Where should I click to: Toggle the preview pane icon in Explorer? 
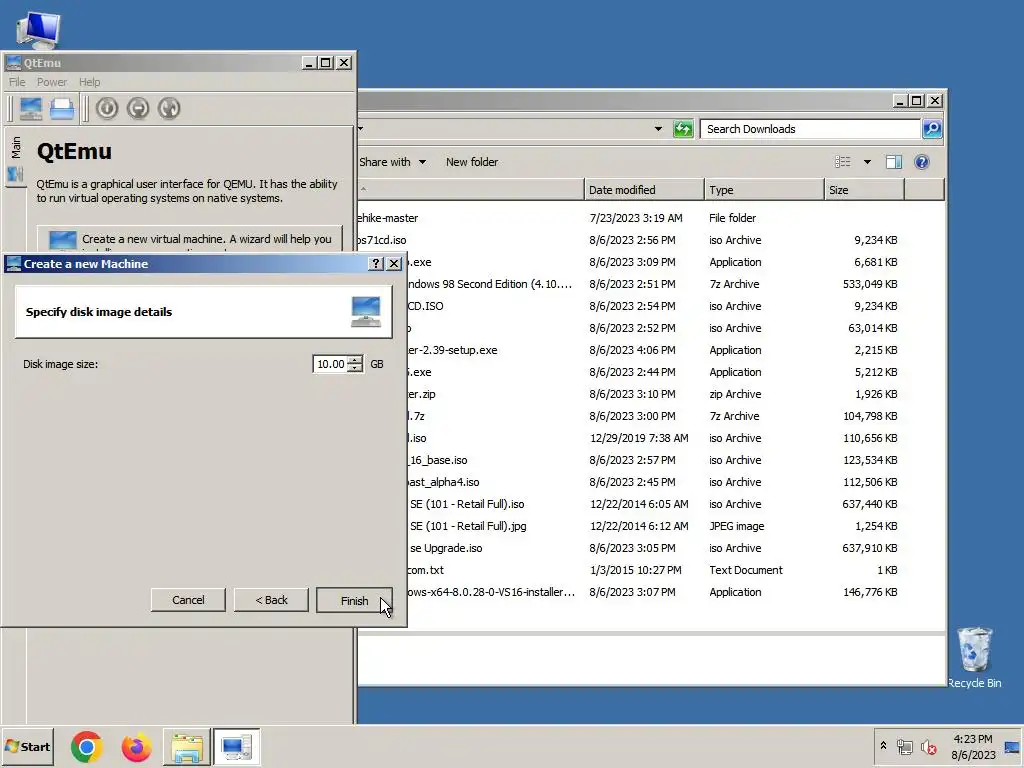coord(893,162)
